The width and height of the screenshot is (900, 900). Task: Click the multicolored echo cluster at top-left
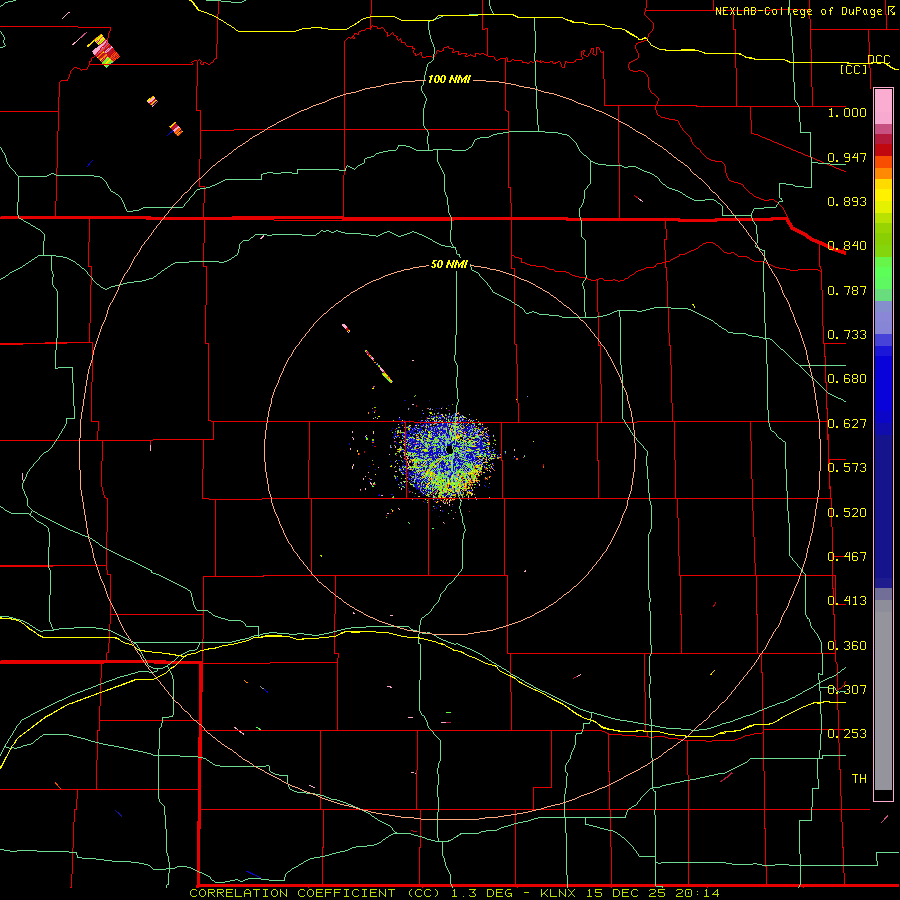point(105,51)
